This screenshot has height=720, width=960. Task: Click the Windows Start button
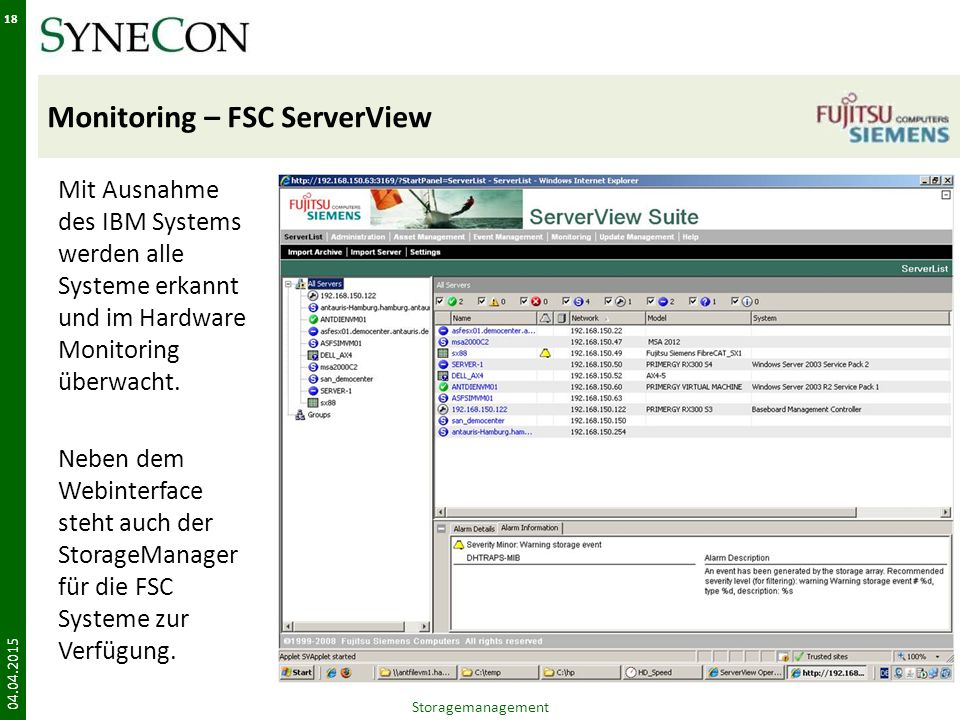[297, 672]
